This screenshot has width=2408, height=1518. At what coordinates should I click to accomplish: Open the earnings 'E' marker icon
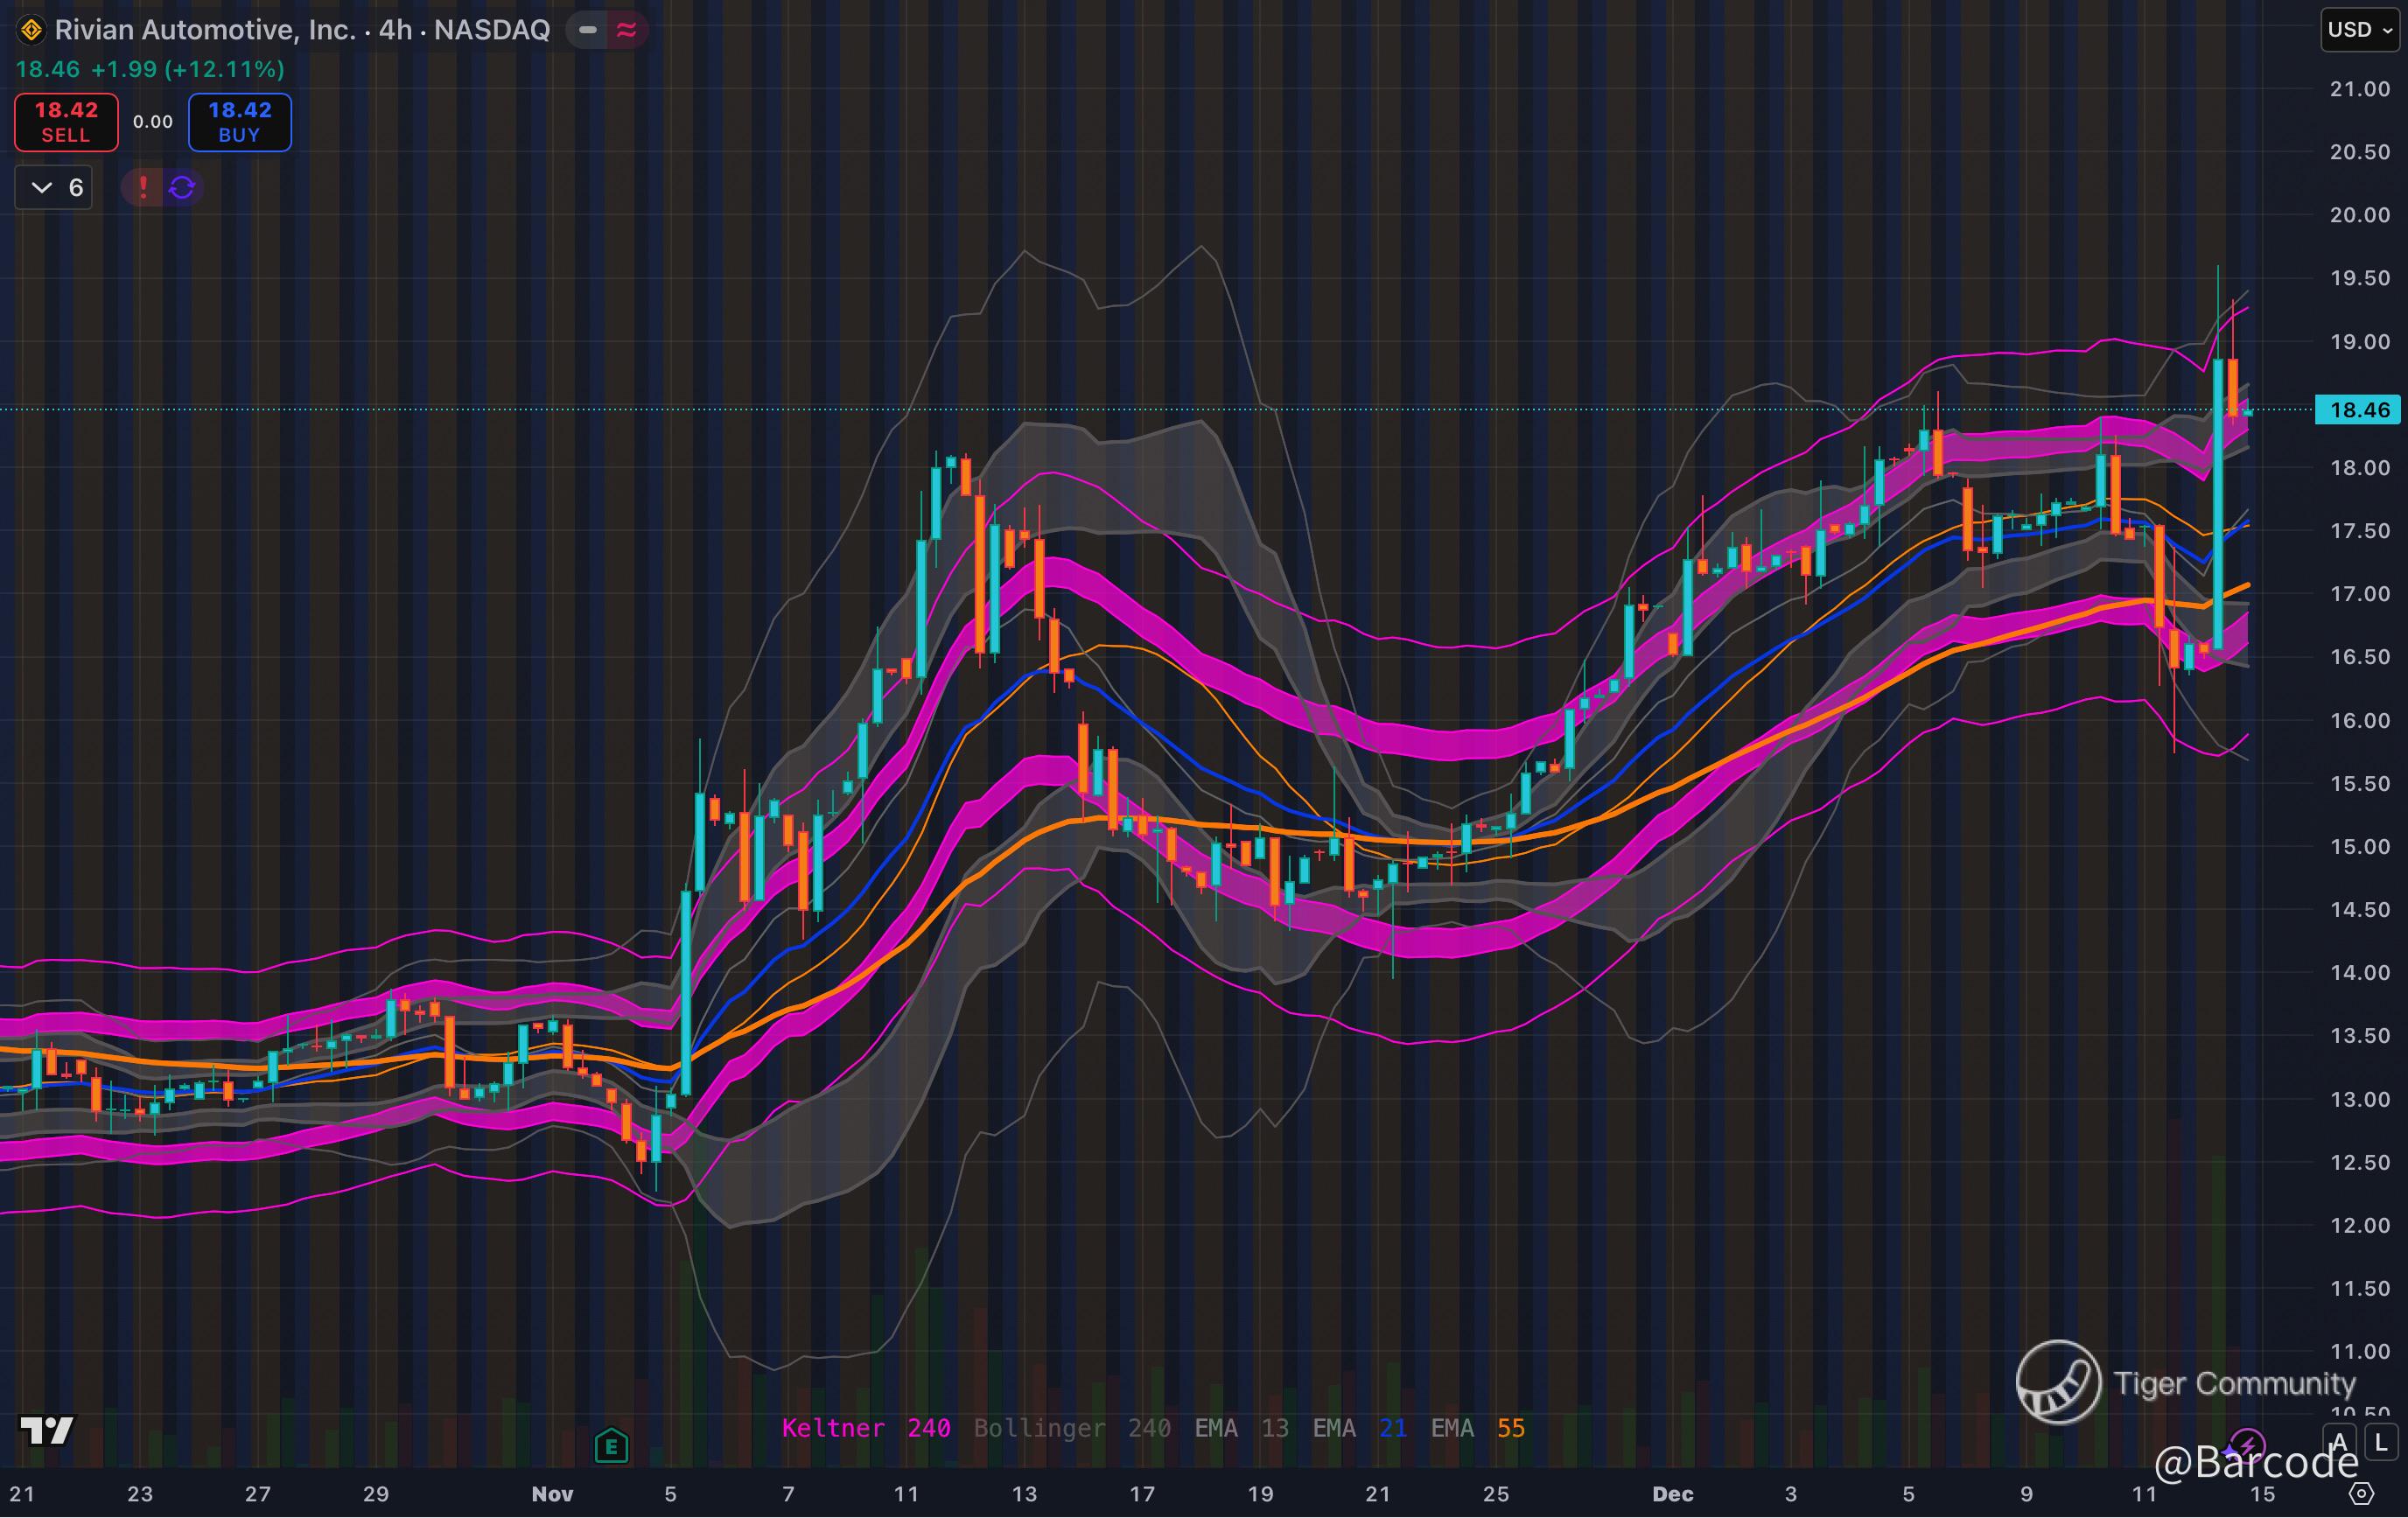[x=611, y=1445]
